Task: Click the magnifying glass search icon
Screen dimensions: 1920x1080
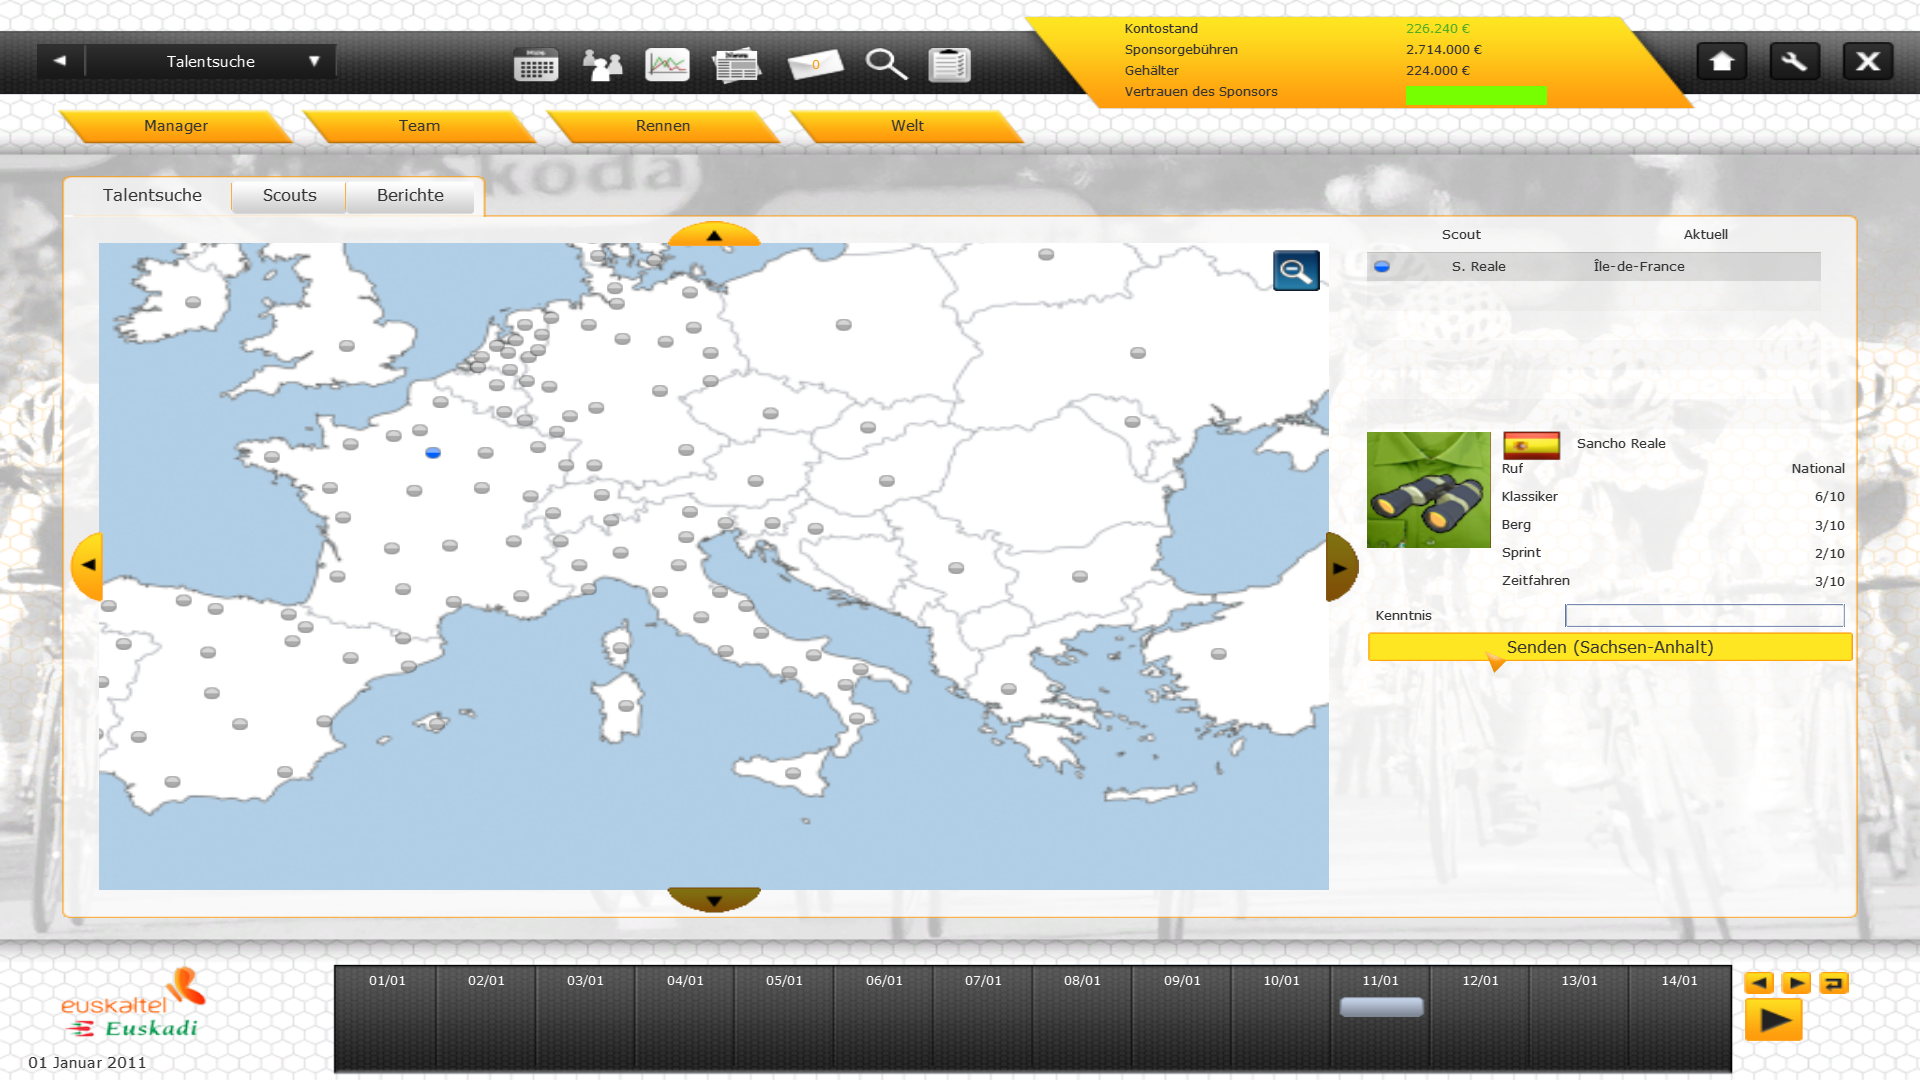Action: 885,65
